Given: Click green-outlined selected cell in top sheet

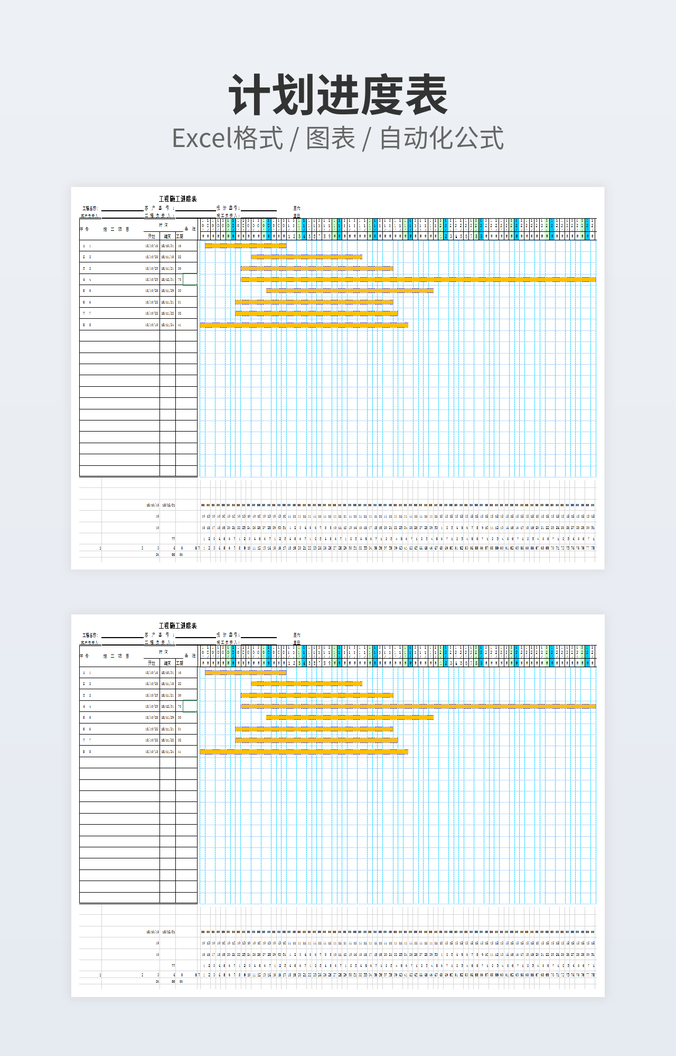Looking at the screenshot, I should pos(190,279).
